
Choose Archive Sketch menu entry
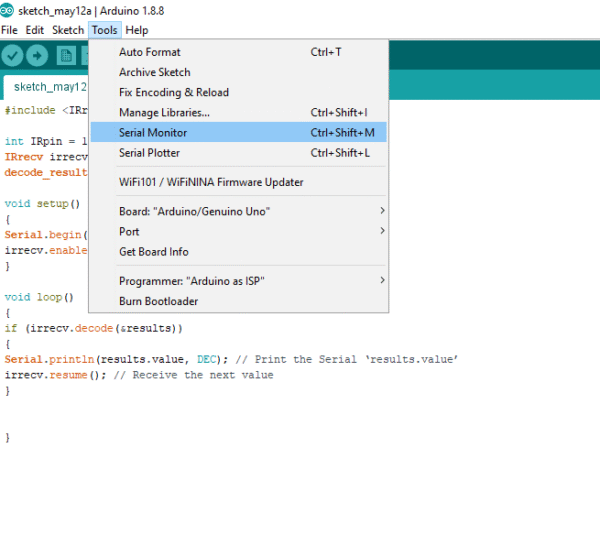[x=155, y=72]
